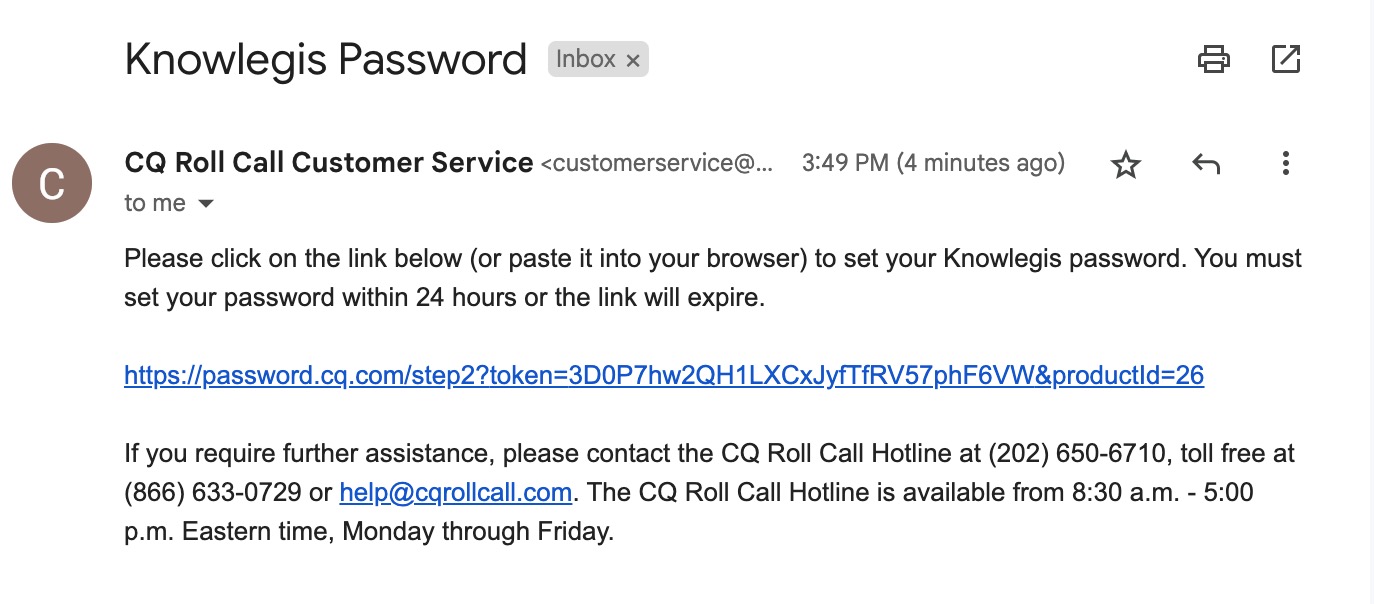Remove the Inbox label with the x
This screenshot has height=604, width=1374.
633,61
